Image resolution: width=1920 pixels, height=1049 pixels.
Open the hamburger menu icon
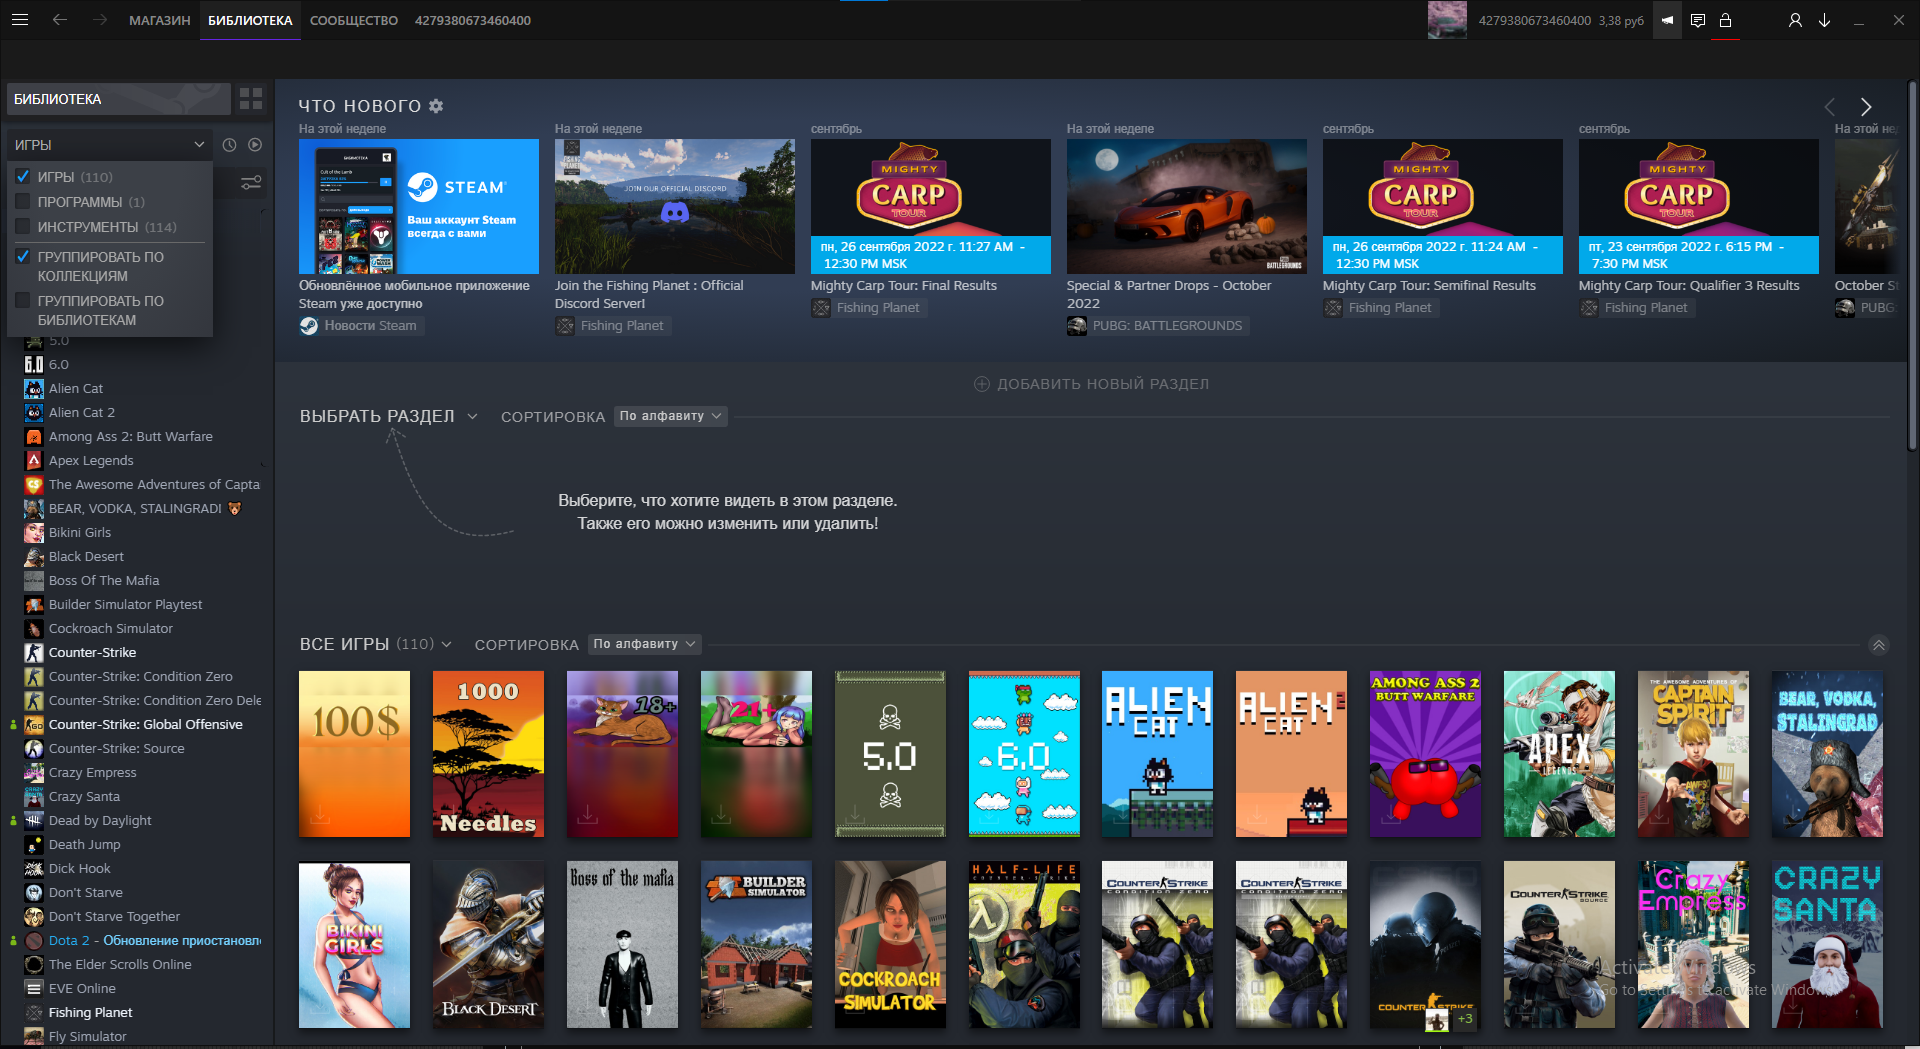[x=20, y=20]
